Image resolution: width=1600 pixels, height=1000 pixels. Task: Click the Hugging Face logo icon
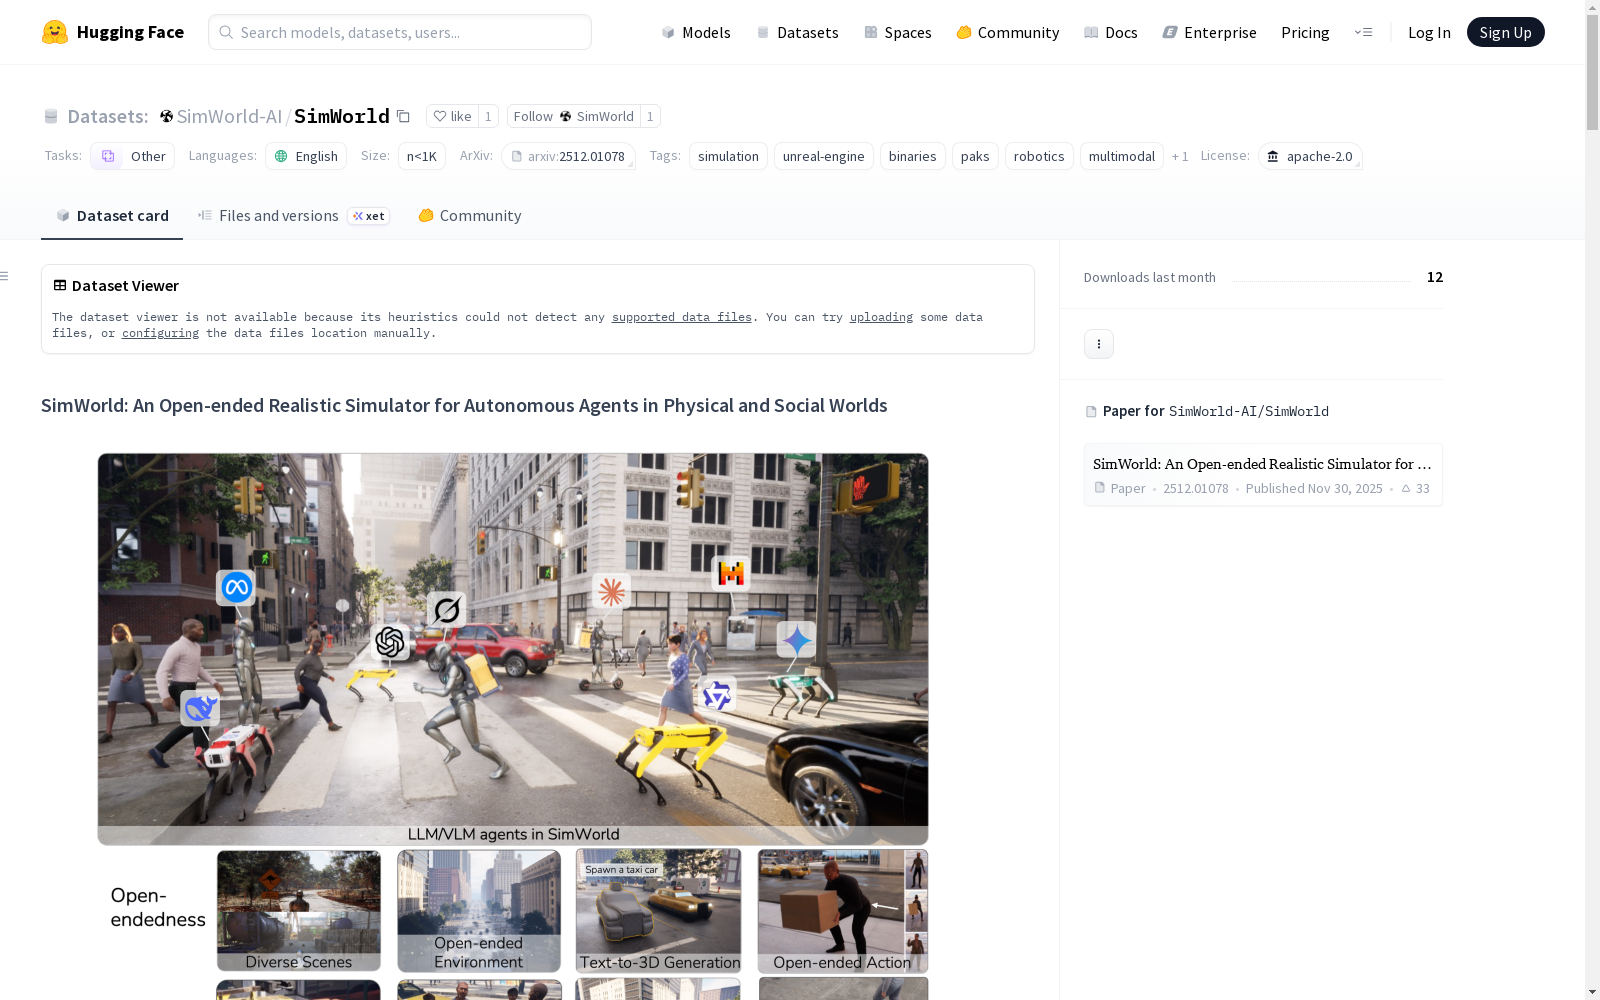click(x=55, y=32)
